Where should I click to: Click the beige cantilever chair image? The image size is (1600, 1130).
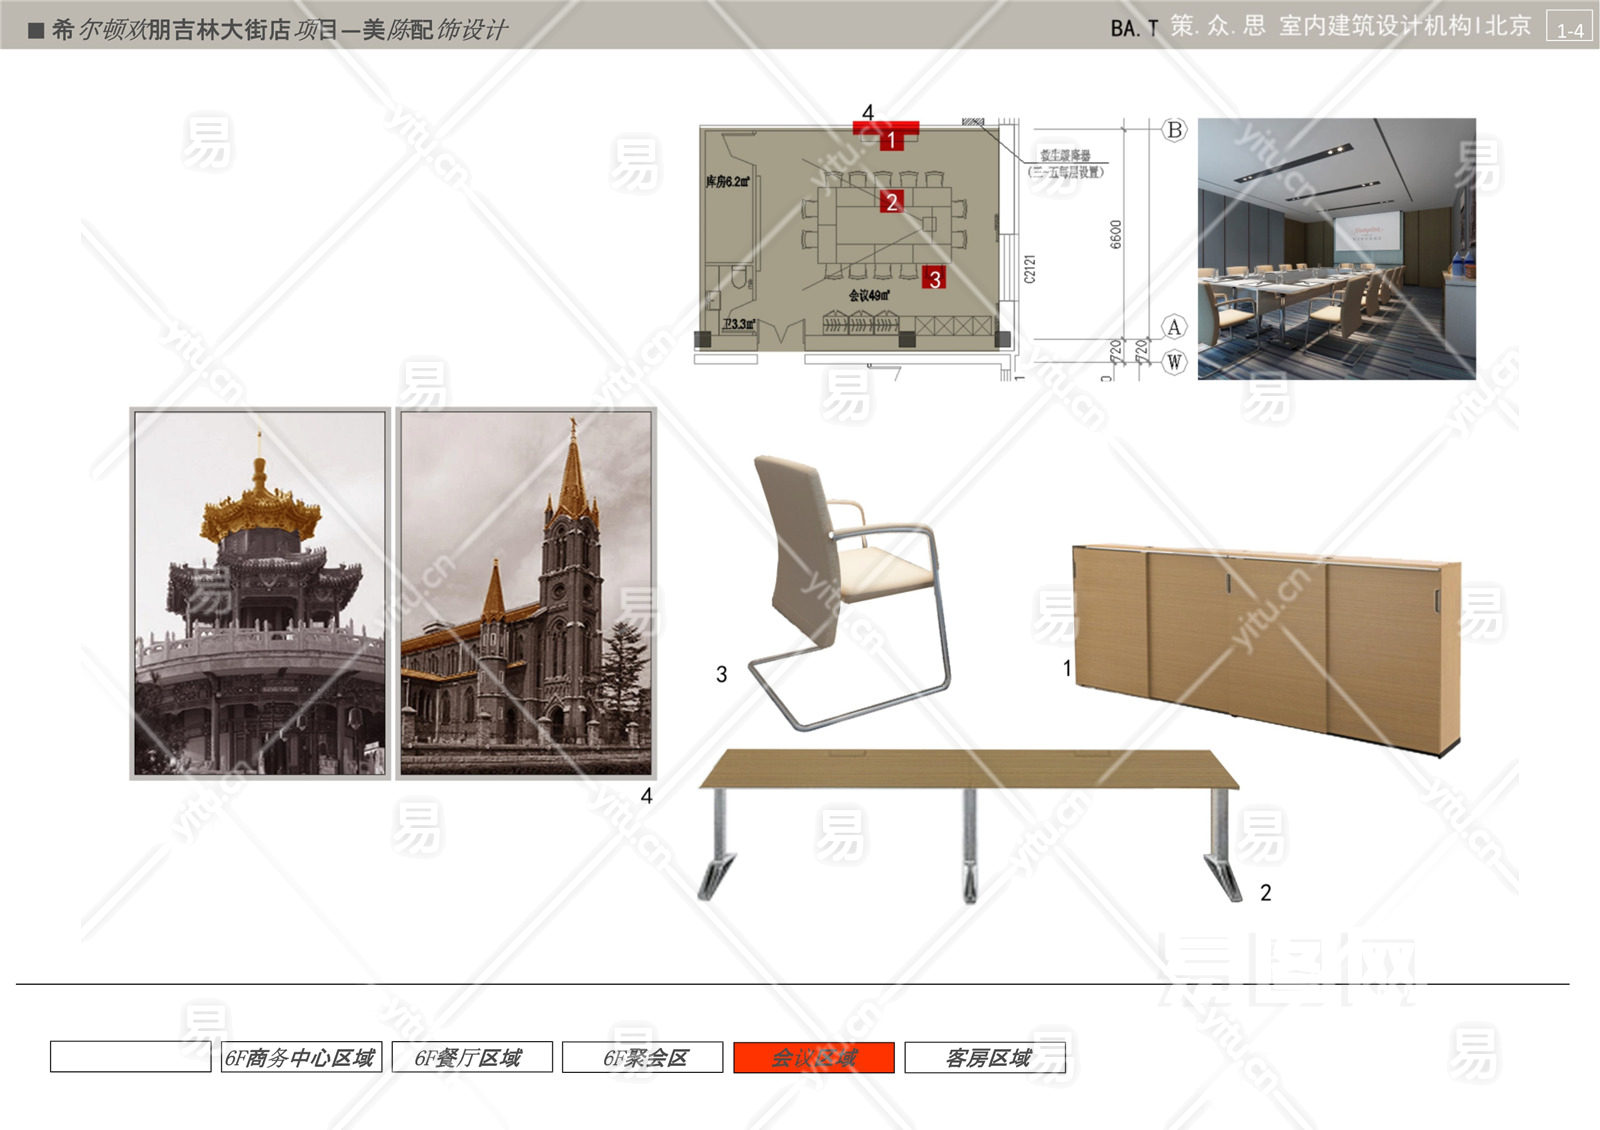point(850,591)
